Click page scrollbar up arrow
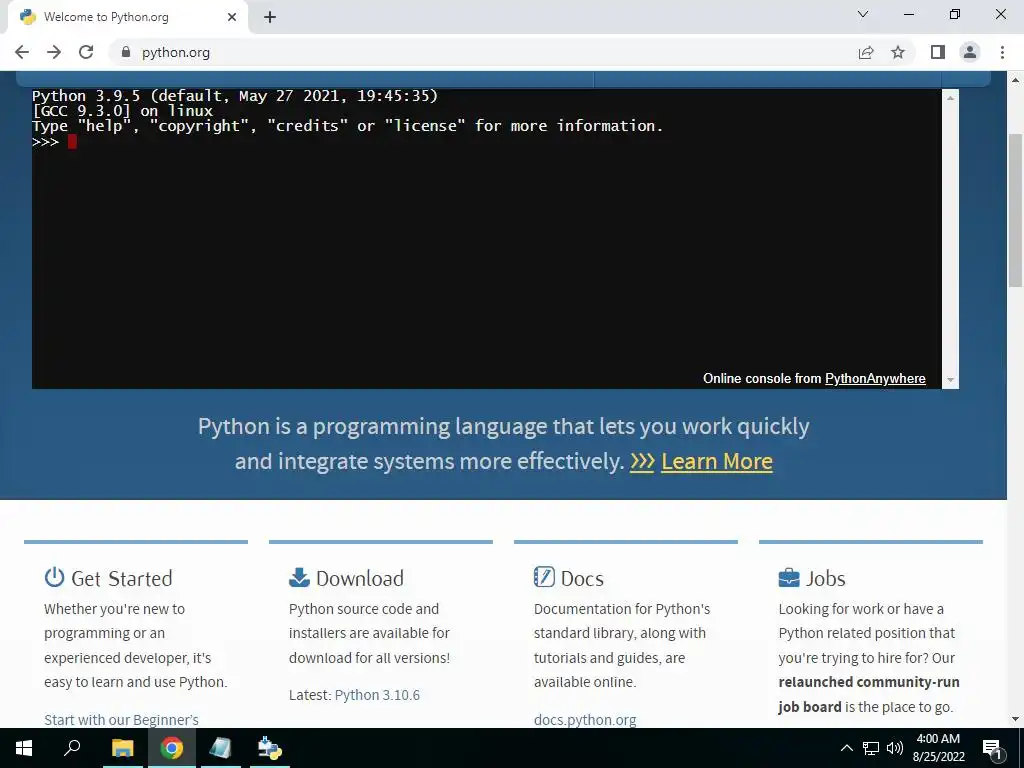 click(1016, 80)
